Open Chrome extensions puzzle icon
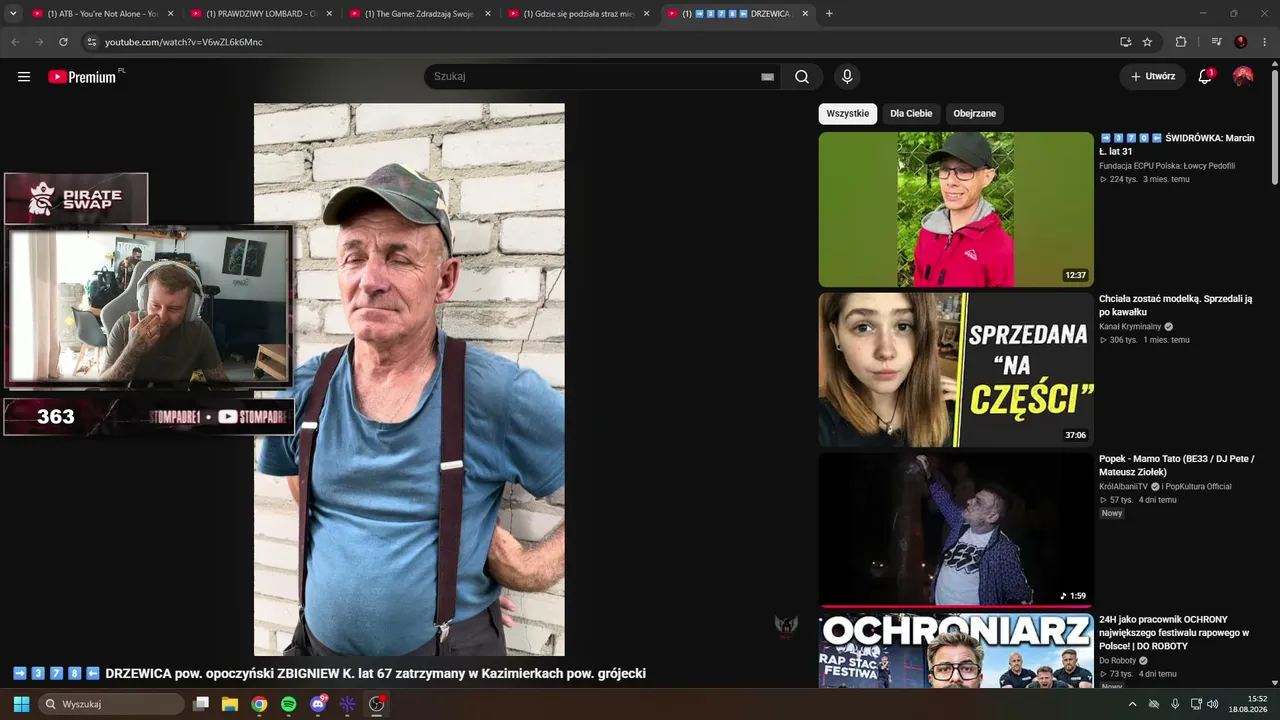This screenshot has width=1280, height=720. tap(1181, 42)
